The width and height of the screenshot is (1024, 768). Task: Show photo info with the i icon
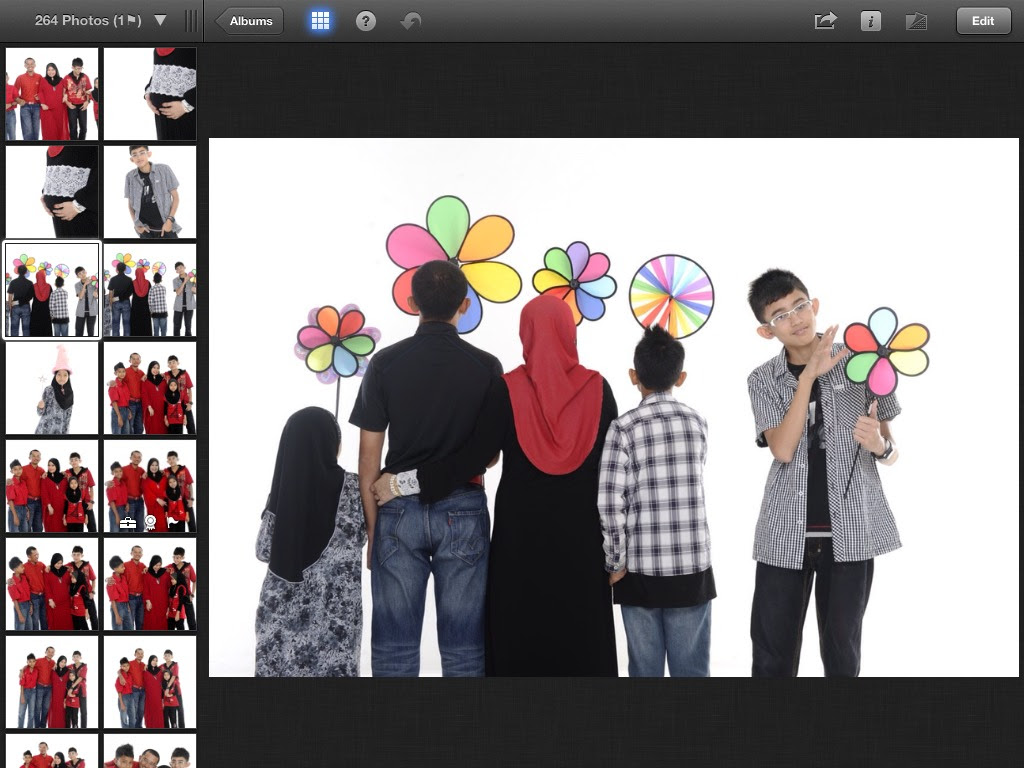pos(871,21)
